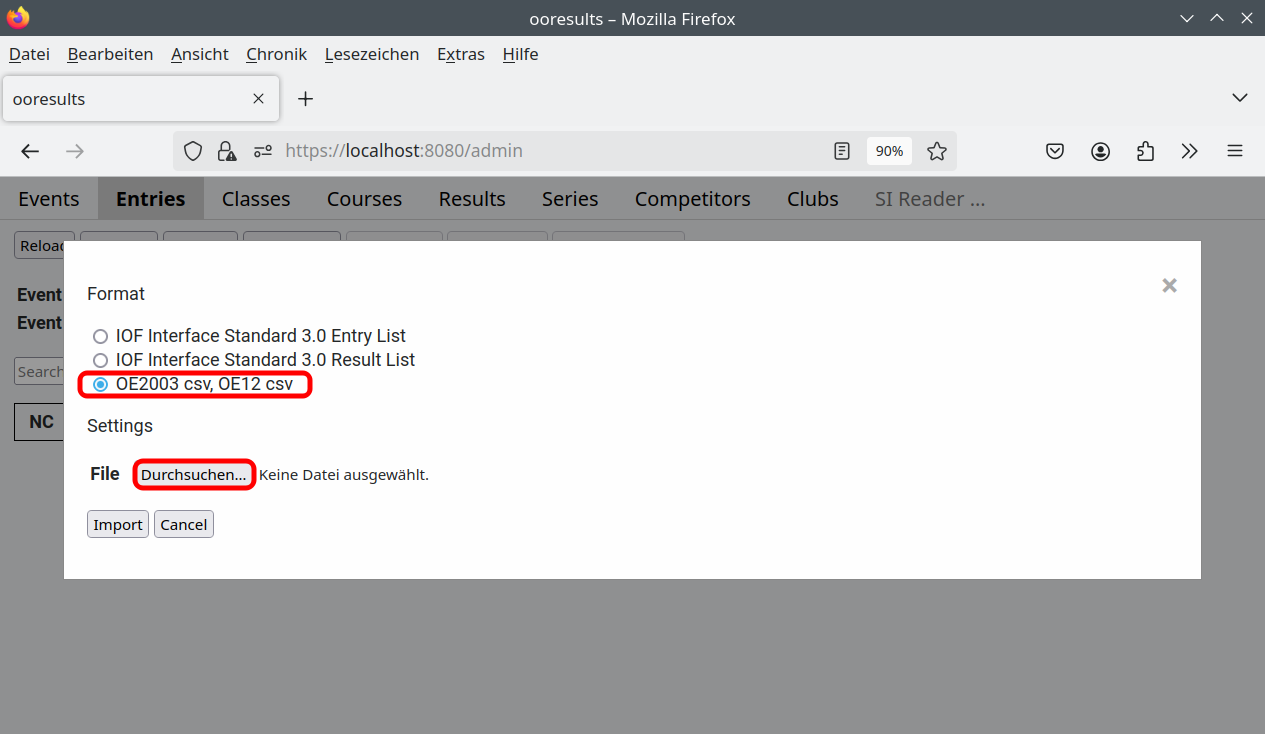Image resolution: width=1265 pixels, height=734 pixels.
Task: Click the tracking protection shield icon
Action: [193, 151]
